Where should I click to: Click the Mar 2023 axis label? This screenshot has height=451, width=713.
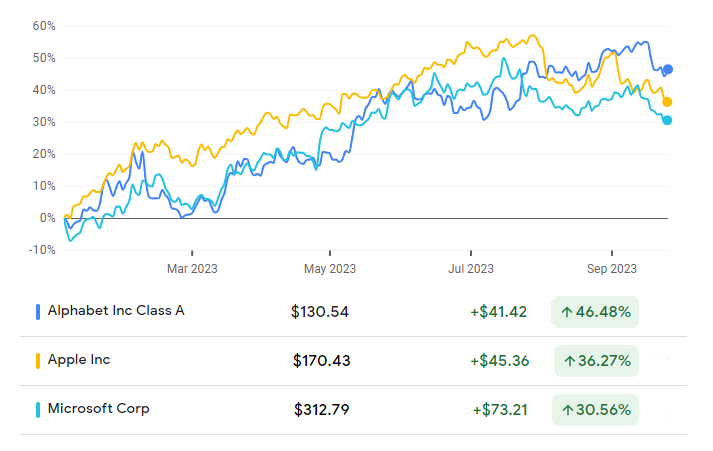tap(192, 268)
